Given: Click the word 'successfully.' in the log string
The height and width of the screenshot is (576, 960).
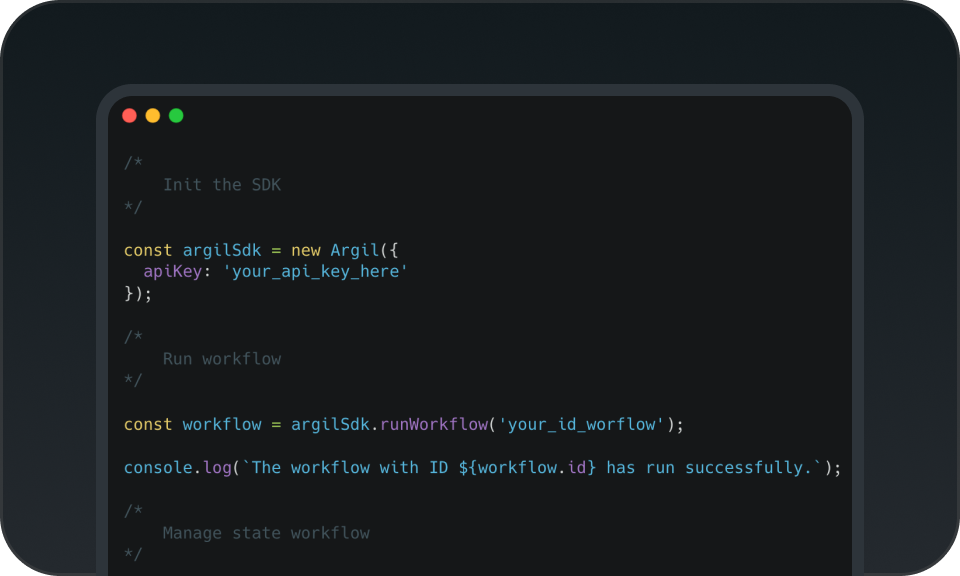Looking at the screenshot, I should [x=748, y=468].
